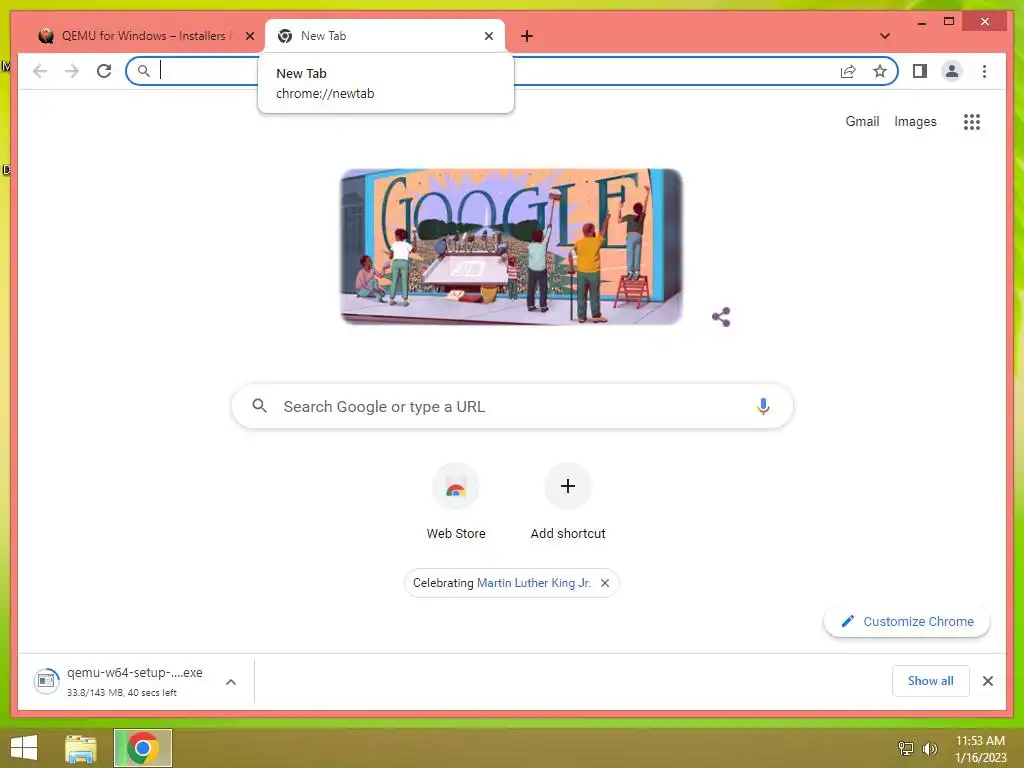Go back using the back arrow

[40, 71]
